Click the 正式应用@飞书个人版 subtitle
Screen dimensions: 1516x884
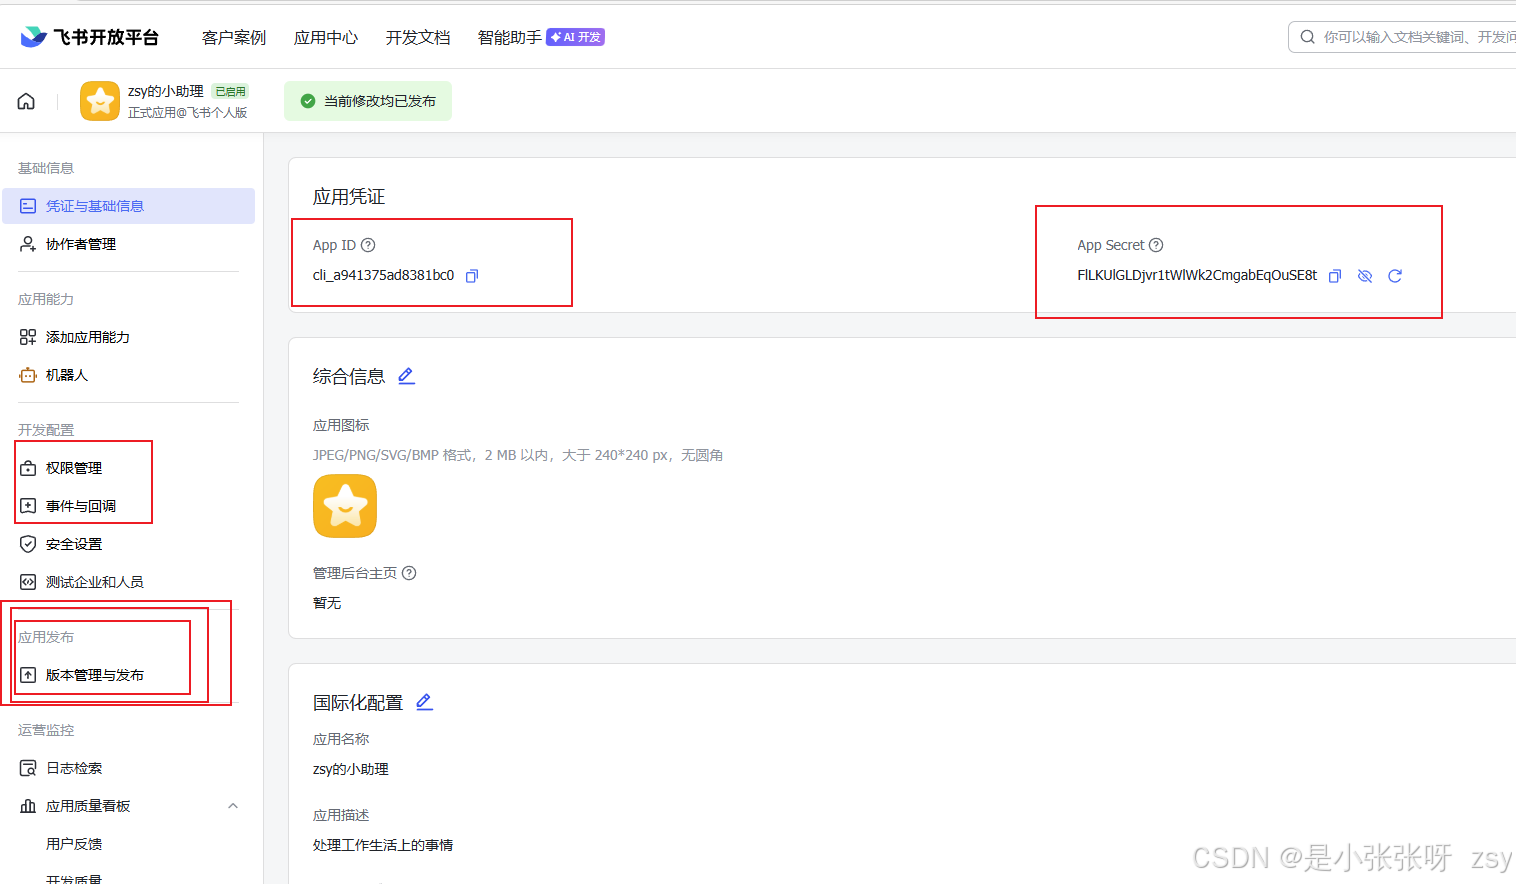(x=188, y=112)
